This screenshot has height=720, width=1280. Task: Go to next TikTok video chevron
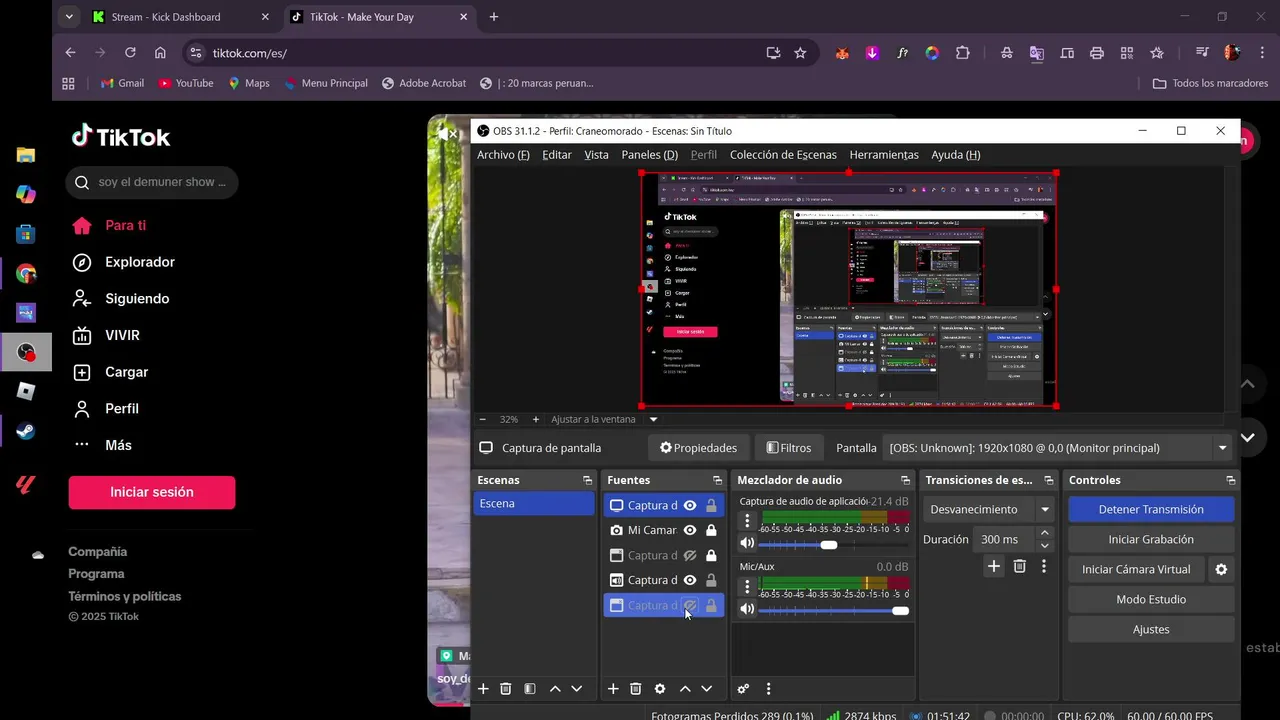1247,437
